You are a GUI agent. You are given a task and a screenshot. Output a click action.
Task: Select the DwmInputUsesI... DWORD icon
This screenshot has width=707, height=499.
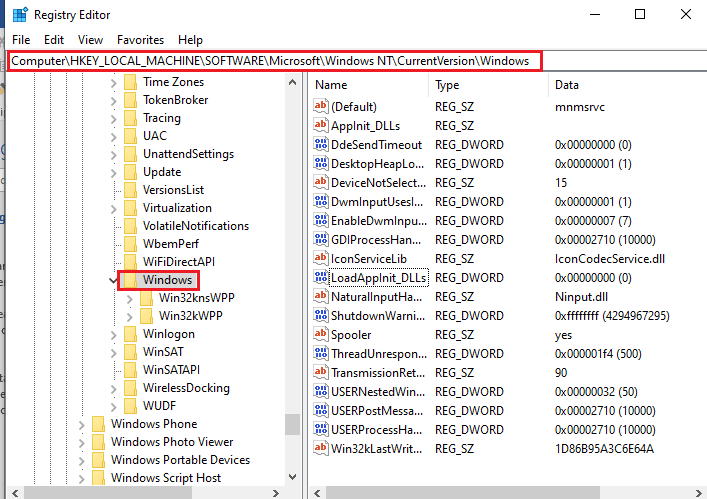coord(321,201)
